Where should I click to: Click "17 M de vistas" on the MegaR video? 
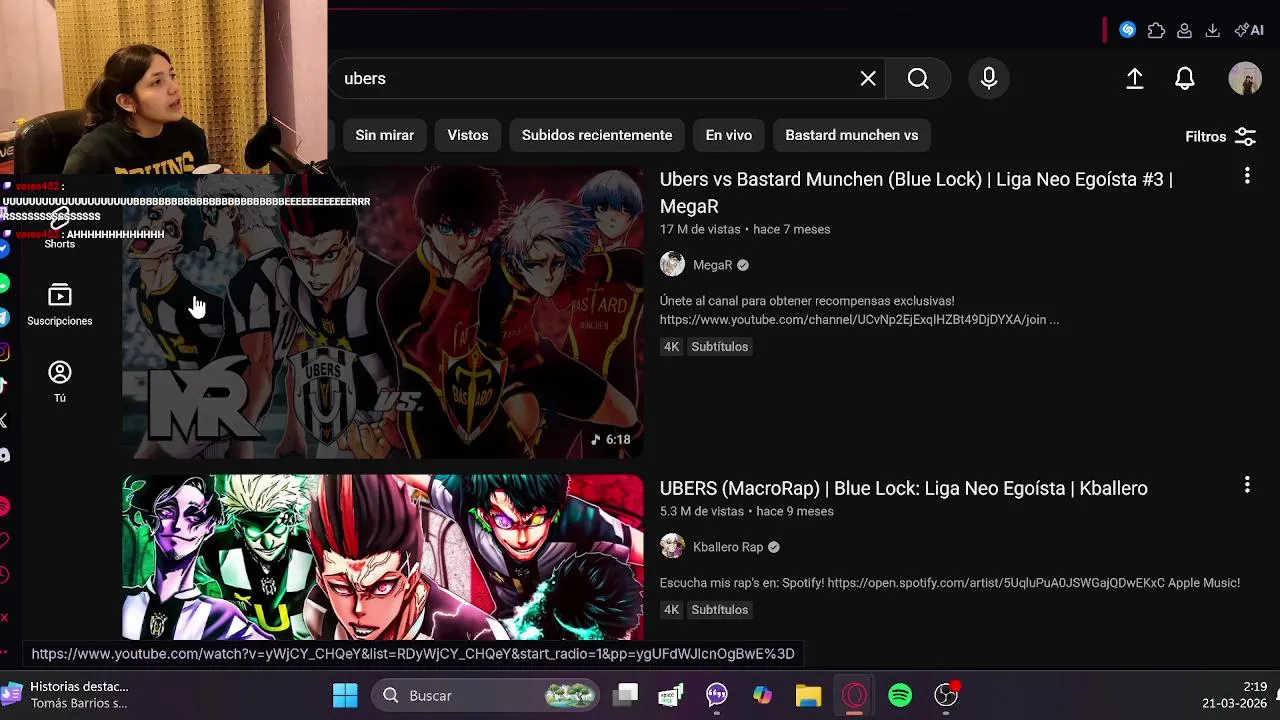pyautogui.click(x=700, y=229)
